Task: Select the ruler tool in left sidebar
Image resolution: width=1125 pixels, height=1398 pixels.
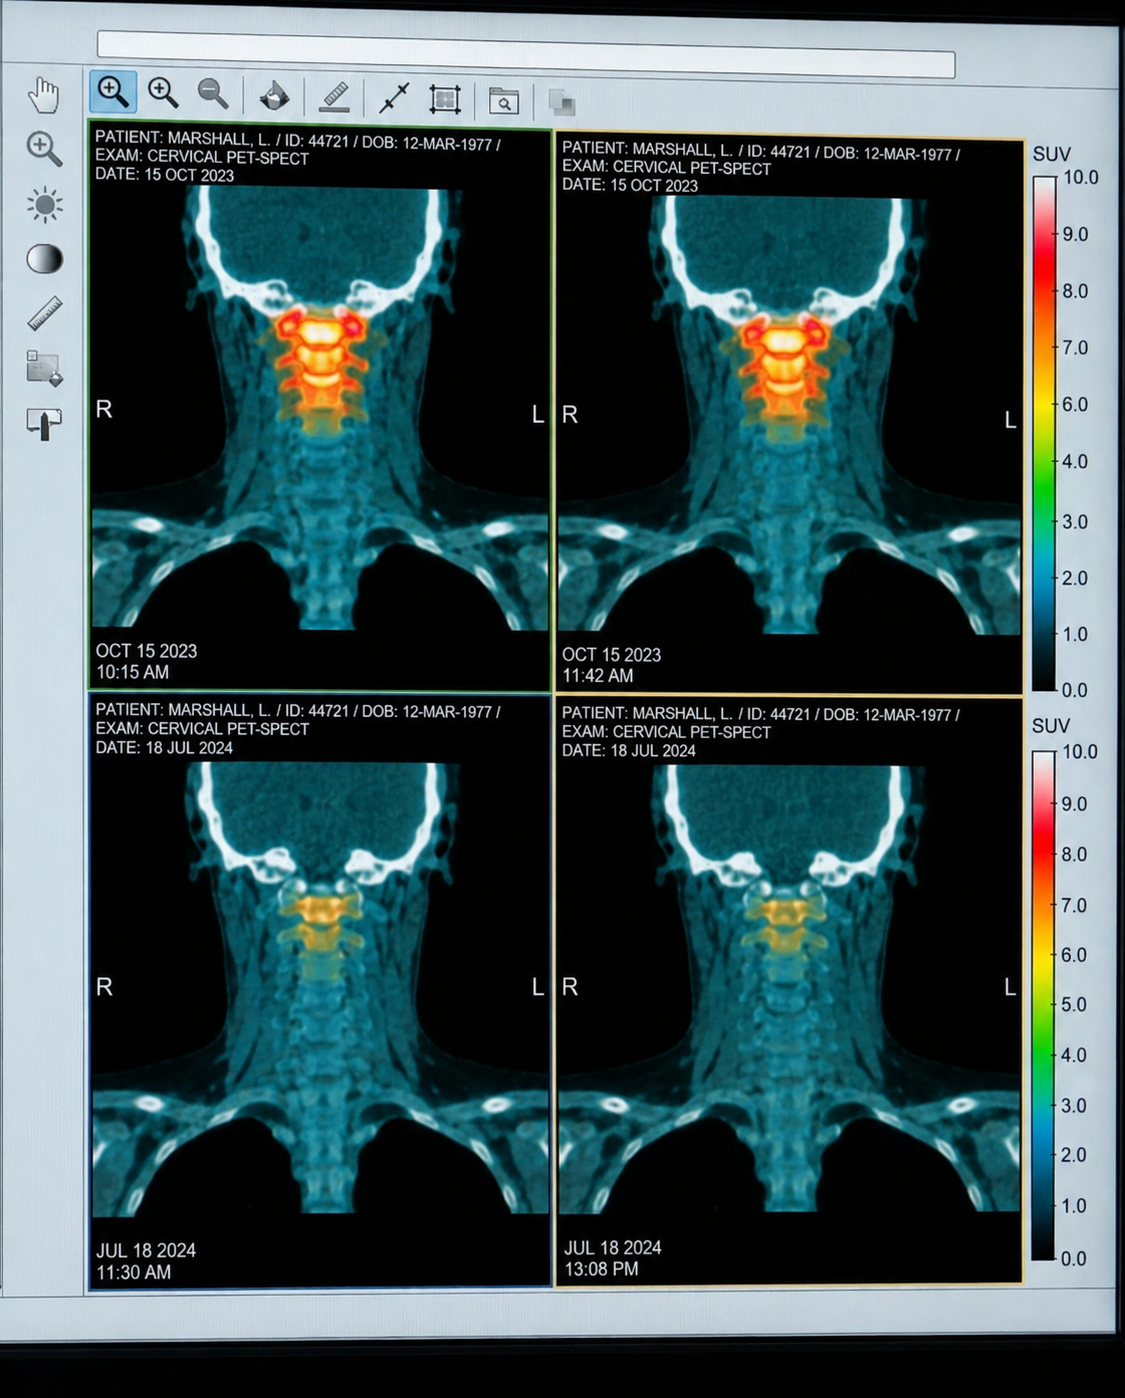Action: coord(44,313)
